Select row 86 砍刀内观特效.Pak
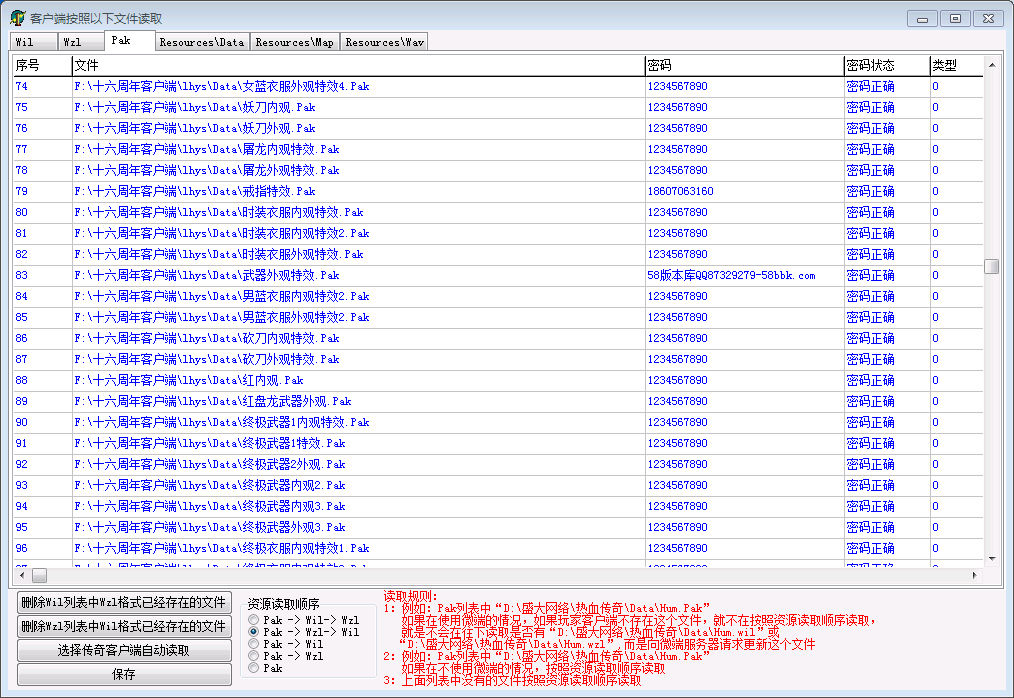Image resolution: width=1014 pixels, height=698 pixels. point(497,338)
